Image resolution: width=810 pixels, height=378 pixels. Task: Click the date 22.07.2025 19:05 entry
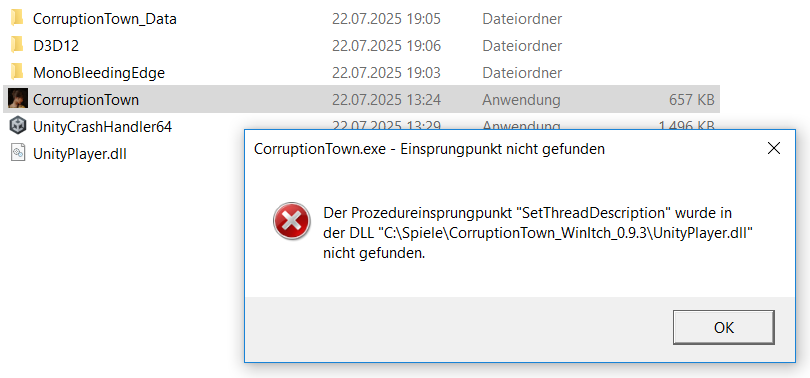[386, 19]
